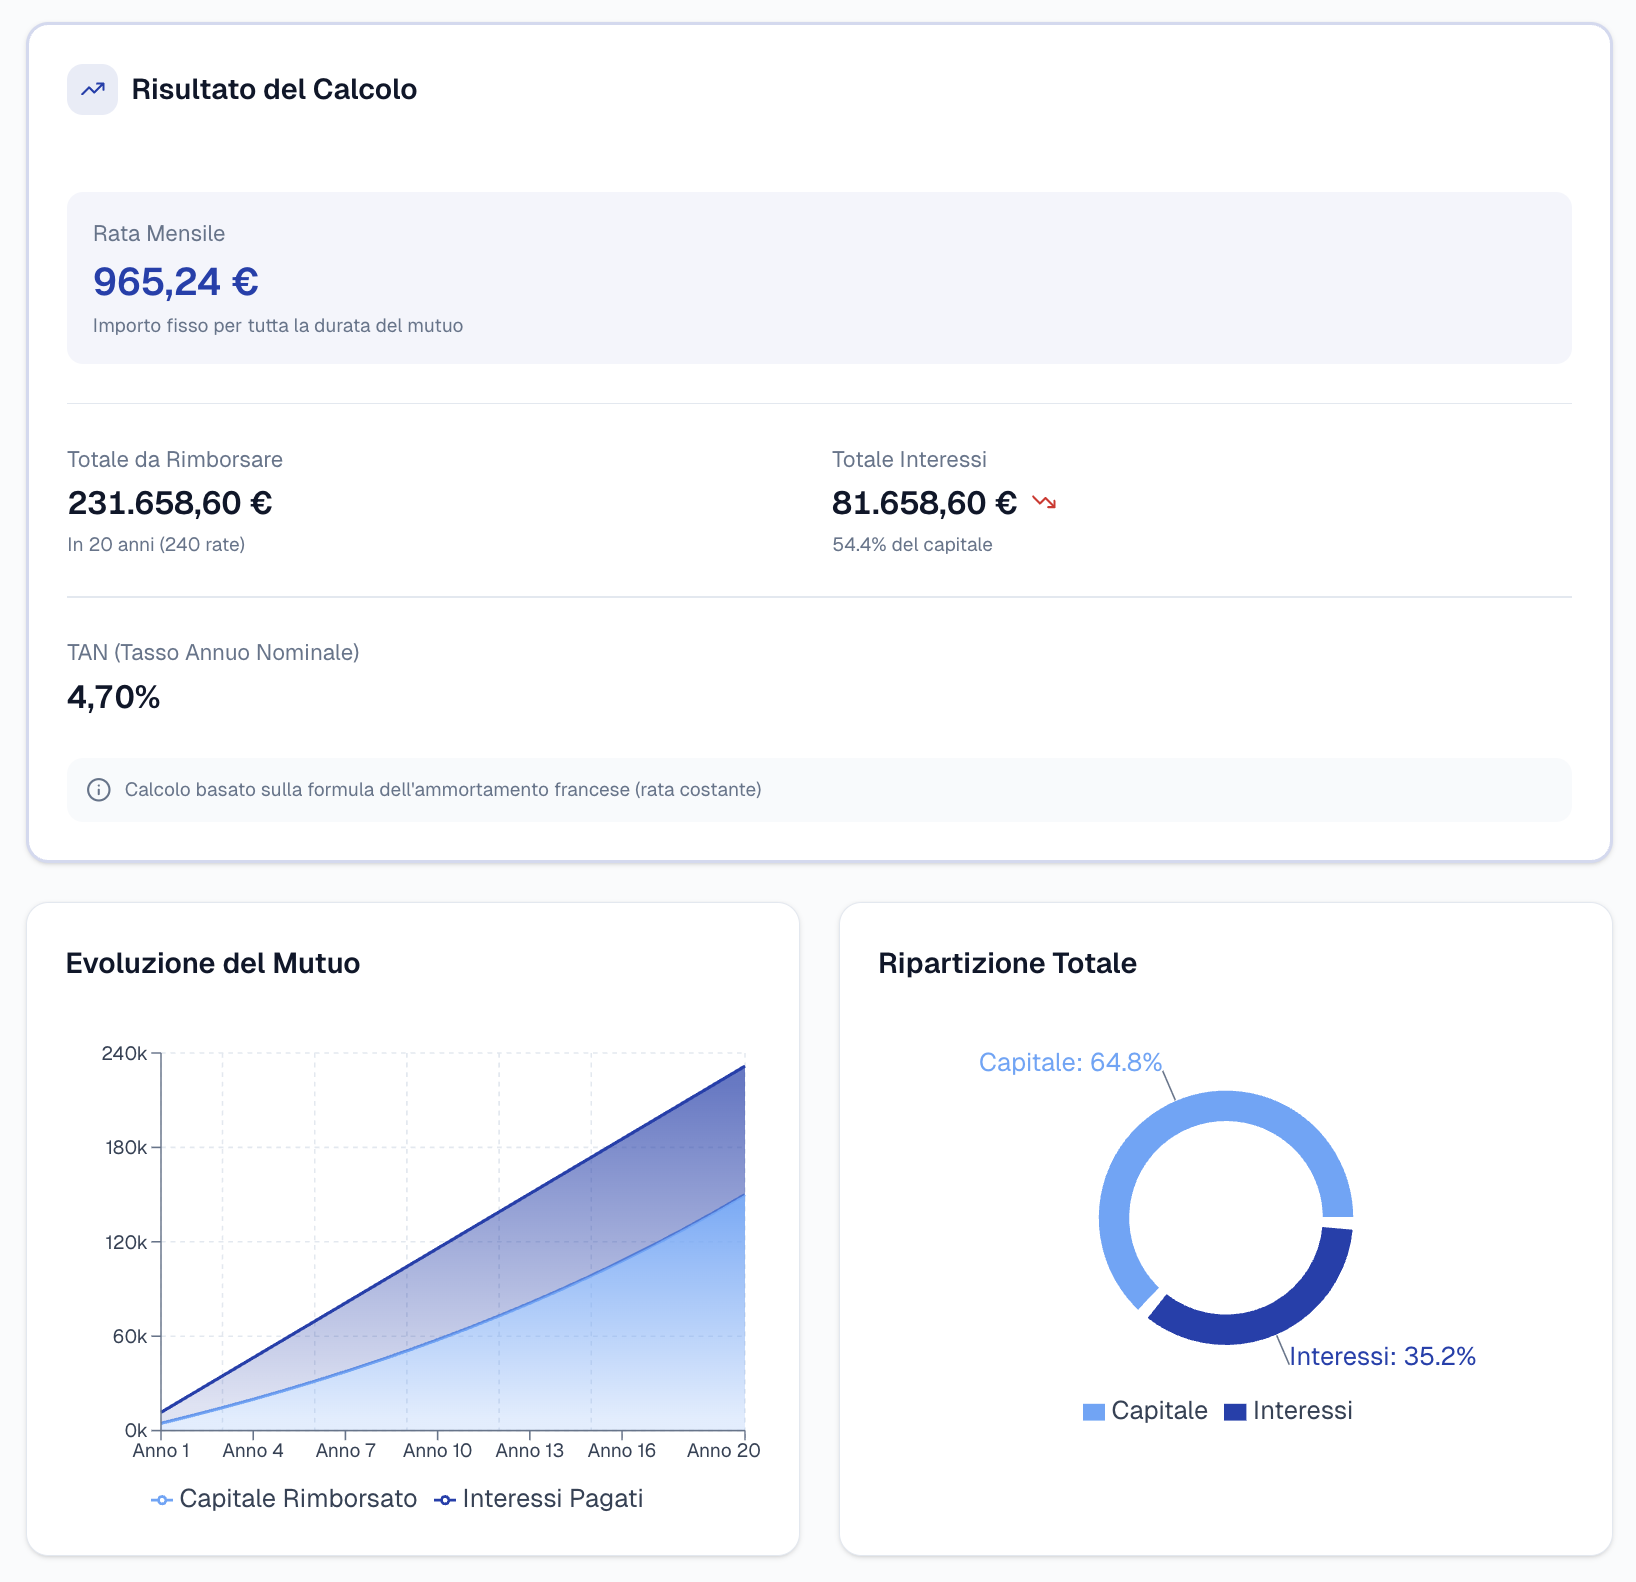Click the Anno 20 label on the x-axis

tap(723, 1451)
